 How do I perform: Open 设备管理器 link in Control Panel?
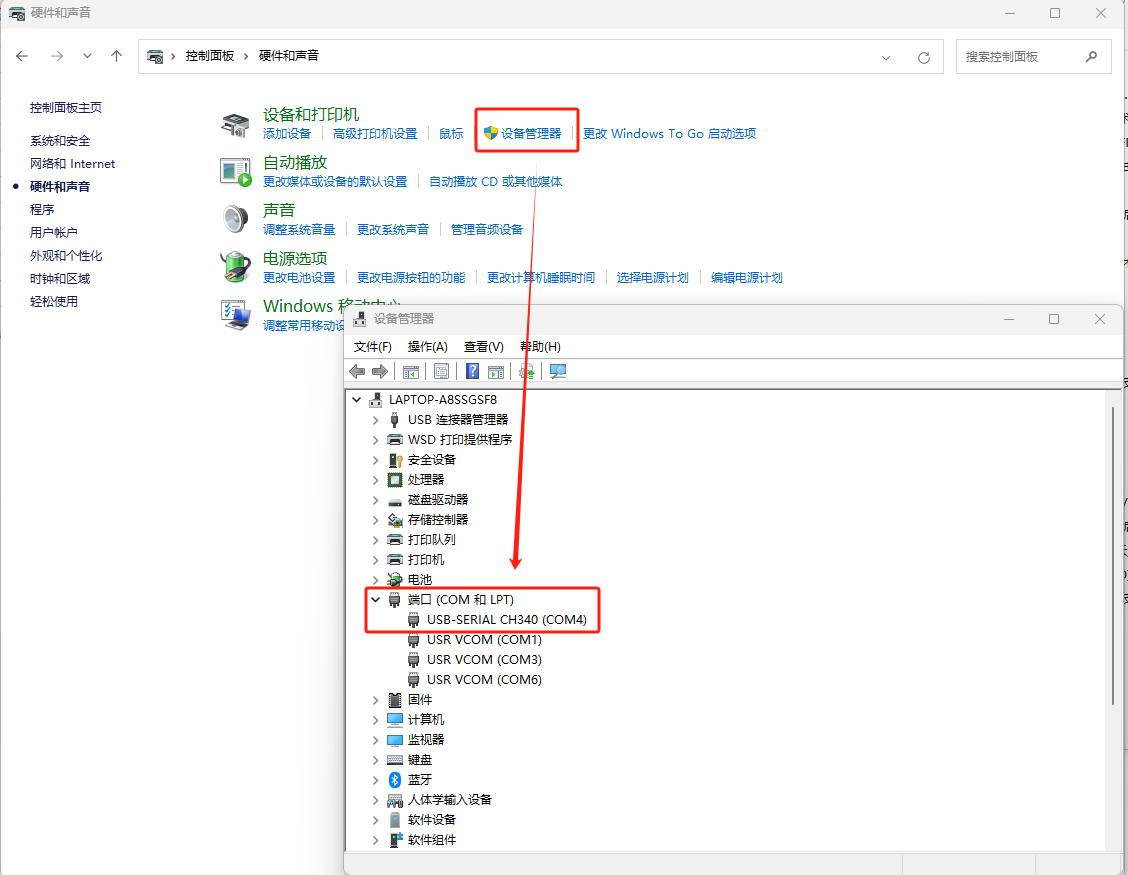[x=531, y=133]
